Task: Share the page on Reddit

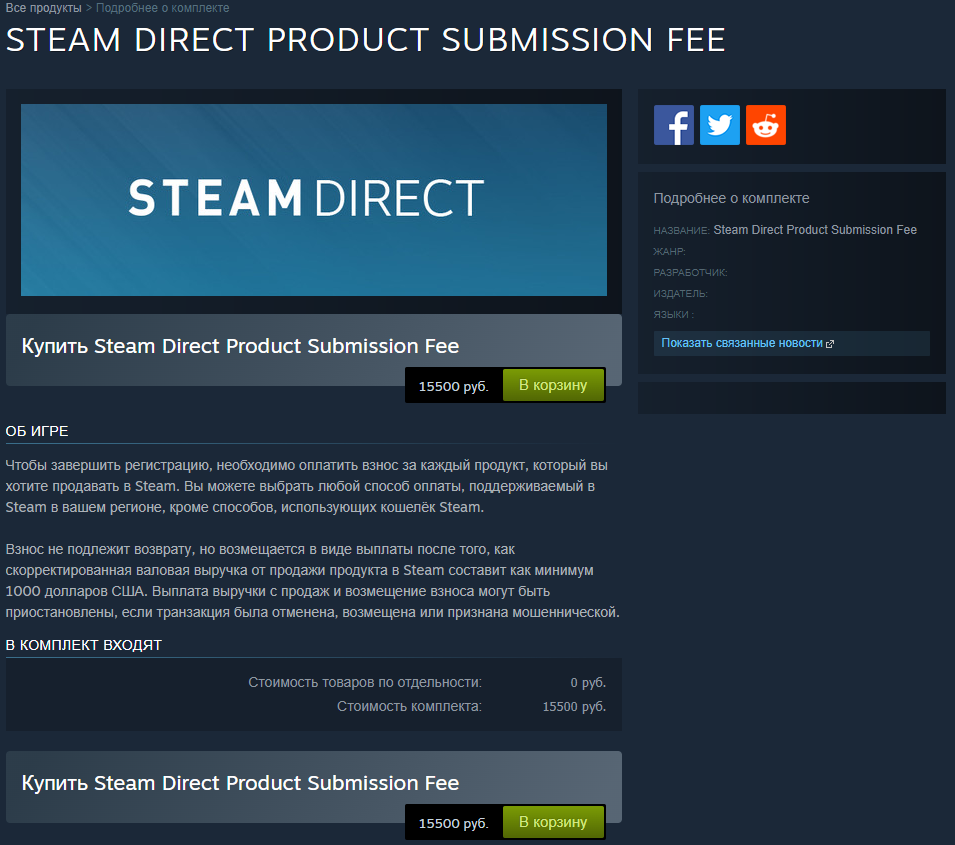Action: (766, 125)
